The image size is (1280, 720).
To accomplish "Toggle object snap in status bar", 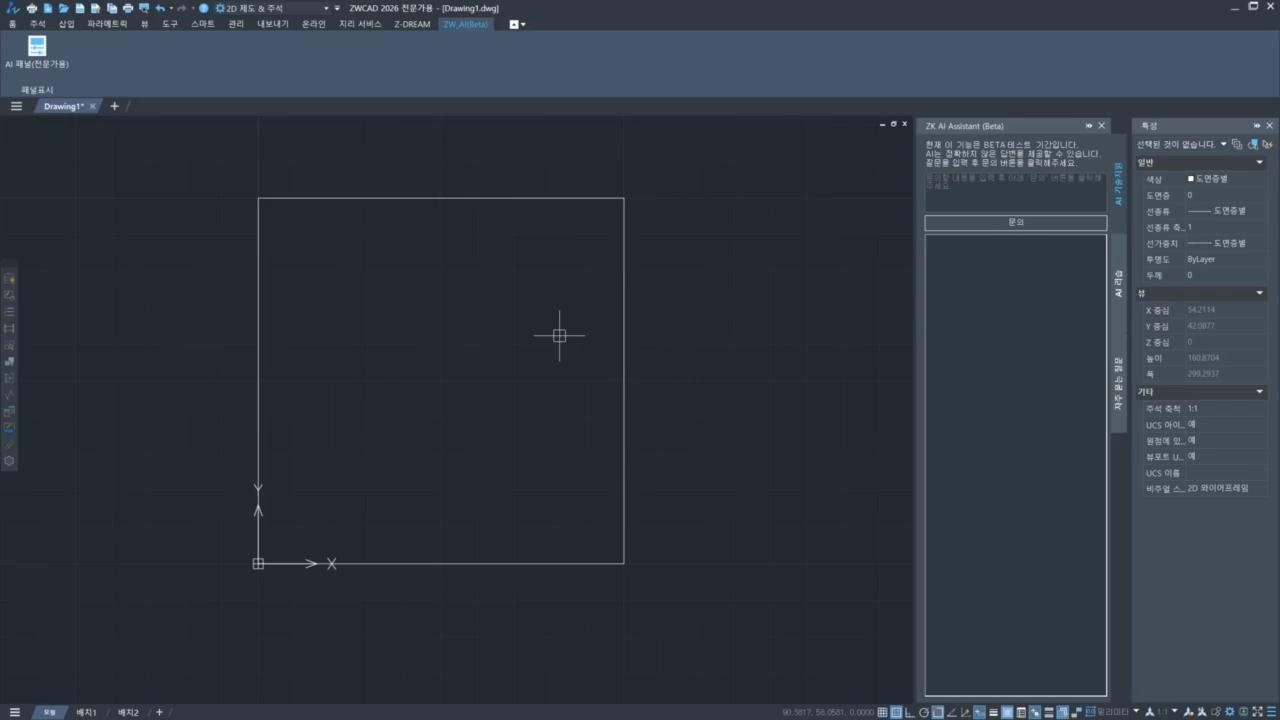I will point(938,712).
